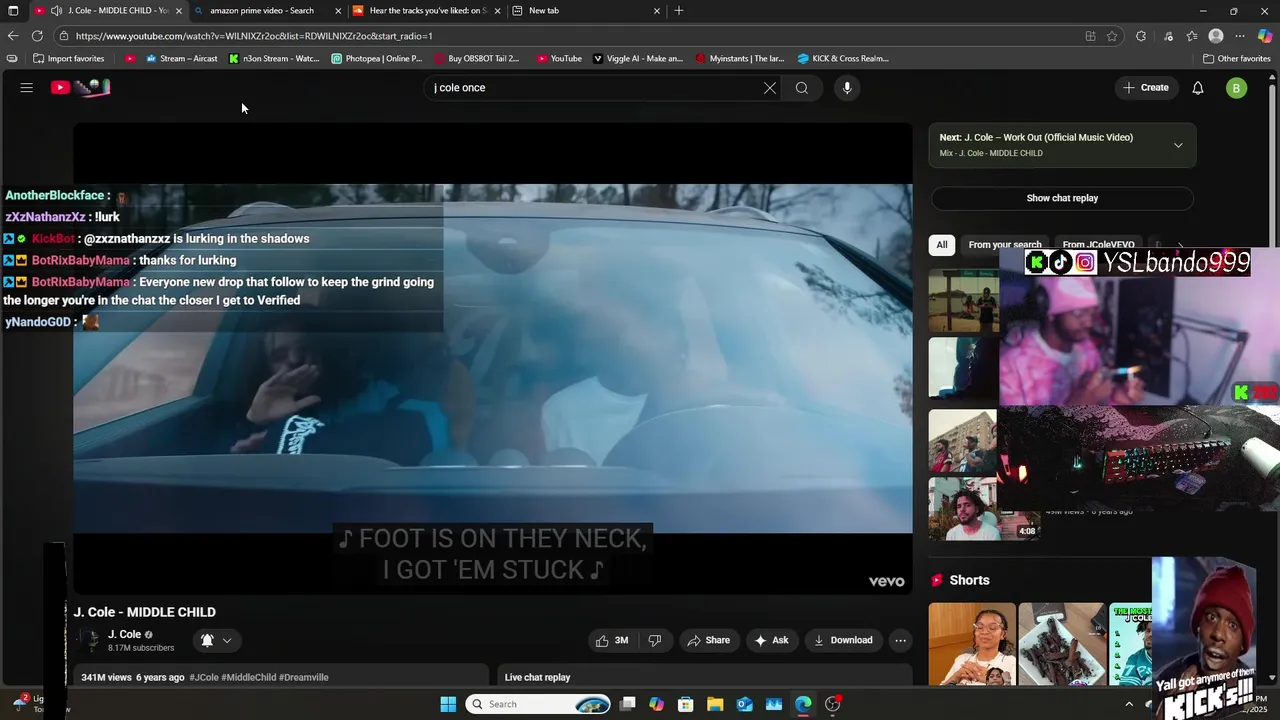Open YouTube notifications bell
This screenshot has height=720, width=1280.
(1198, 88)
